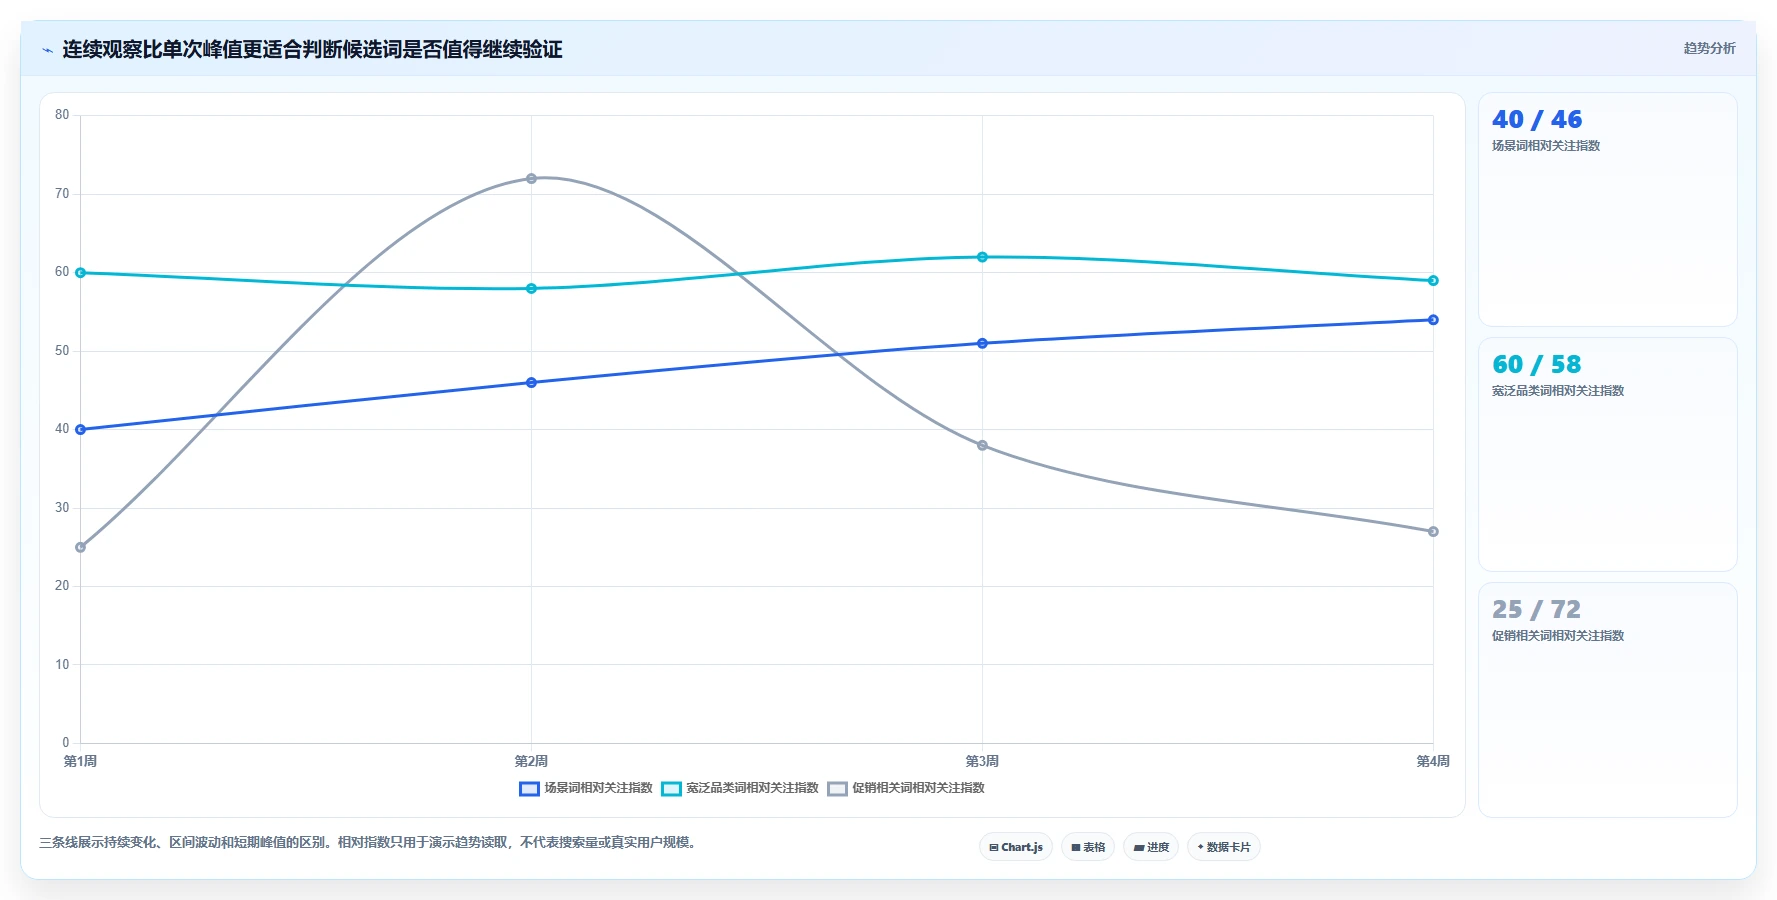Select the blue data point at 46 on 第2周

531,382
